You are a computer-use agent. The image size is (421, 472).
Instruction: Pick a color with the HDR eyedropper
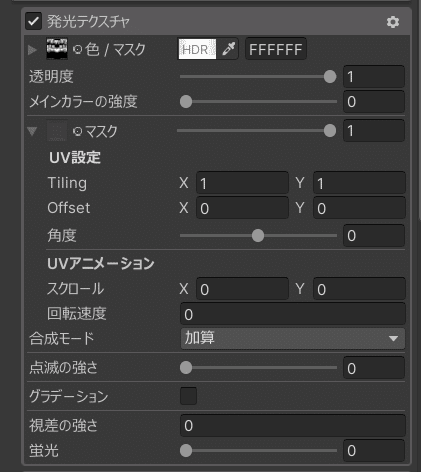click(x=229, y=49)
